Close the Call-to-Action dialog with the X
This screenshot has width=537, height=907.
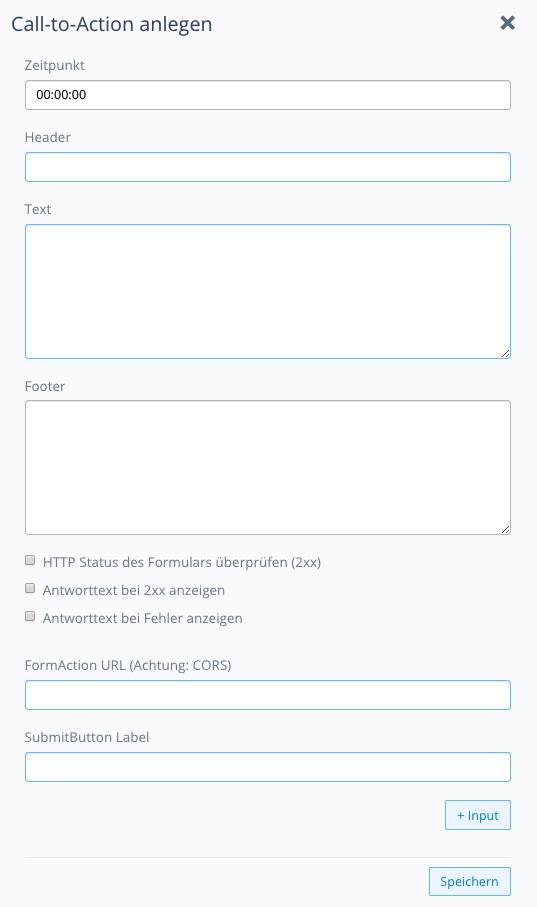507,23
